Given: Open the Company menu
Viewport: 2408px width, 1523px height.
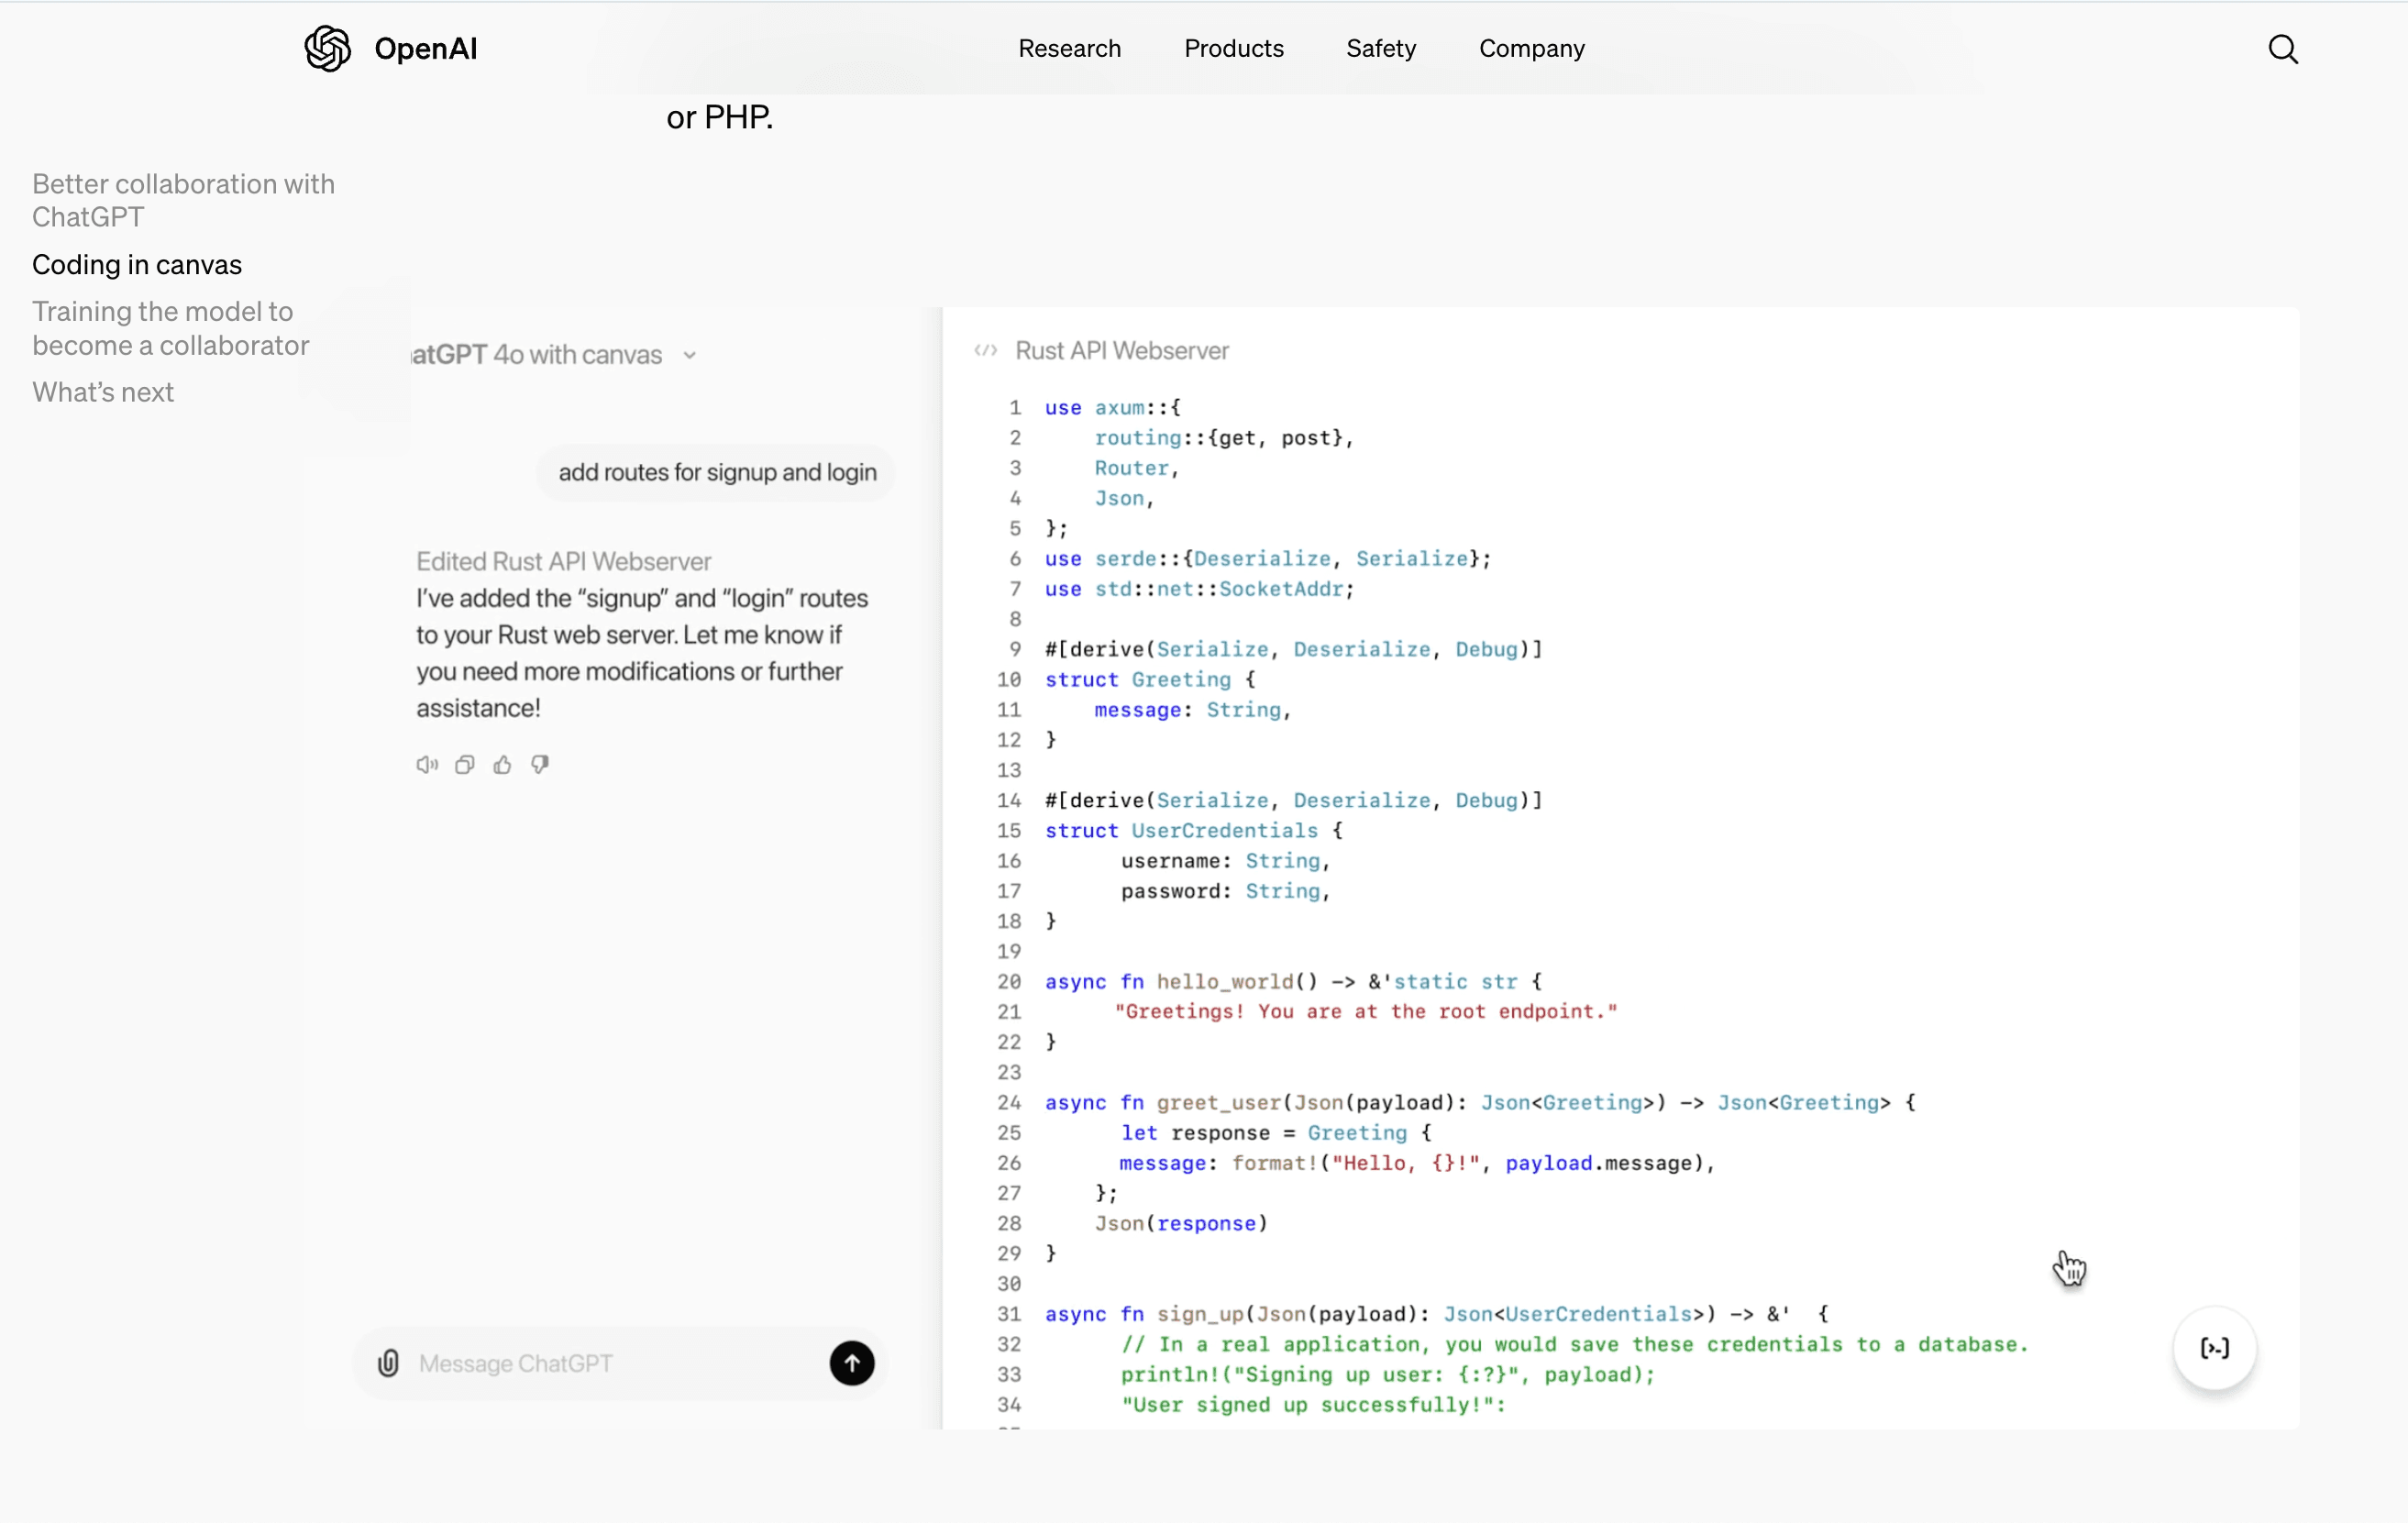Looking at the screenshot, I should pyautogui.click(x=1531, y=49).
